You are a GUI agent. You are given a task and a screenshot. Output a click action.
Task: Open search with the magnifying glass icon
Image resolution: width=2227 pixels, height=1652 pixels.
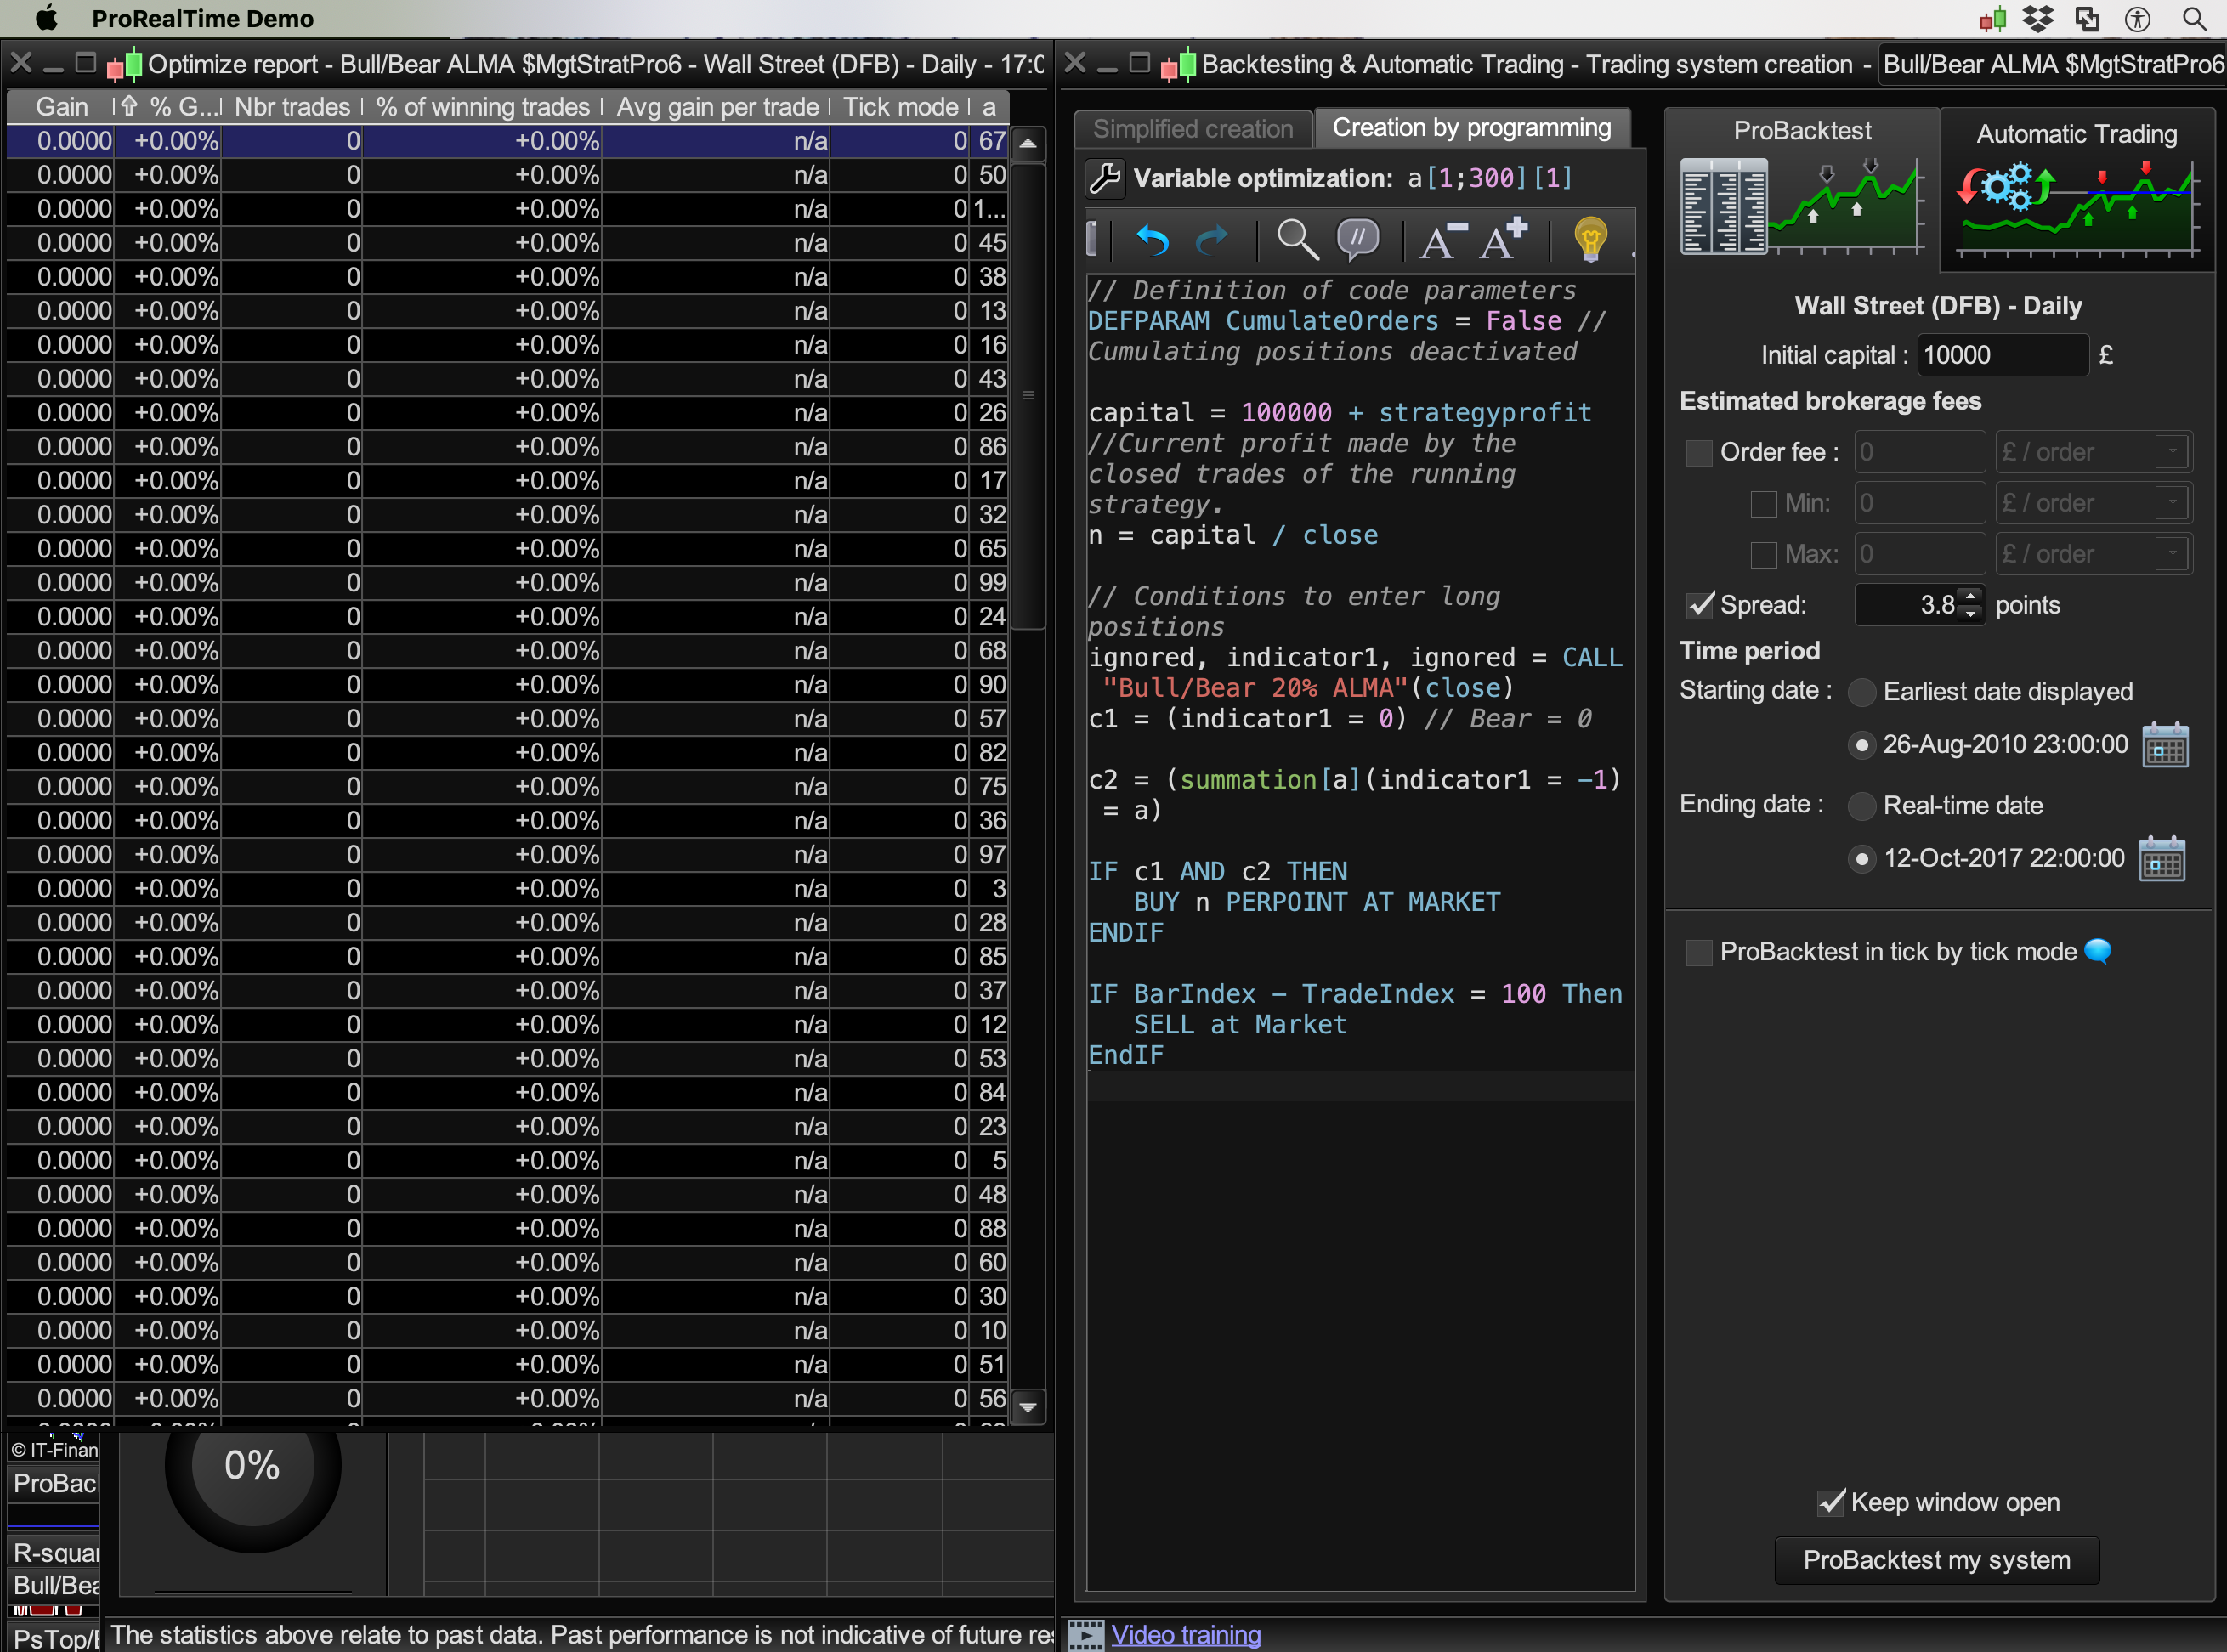[x=1297, y=240]
